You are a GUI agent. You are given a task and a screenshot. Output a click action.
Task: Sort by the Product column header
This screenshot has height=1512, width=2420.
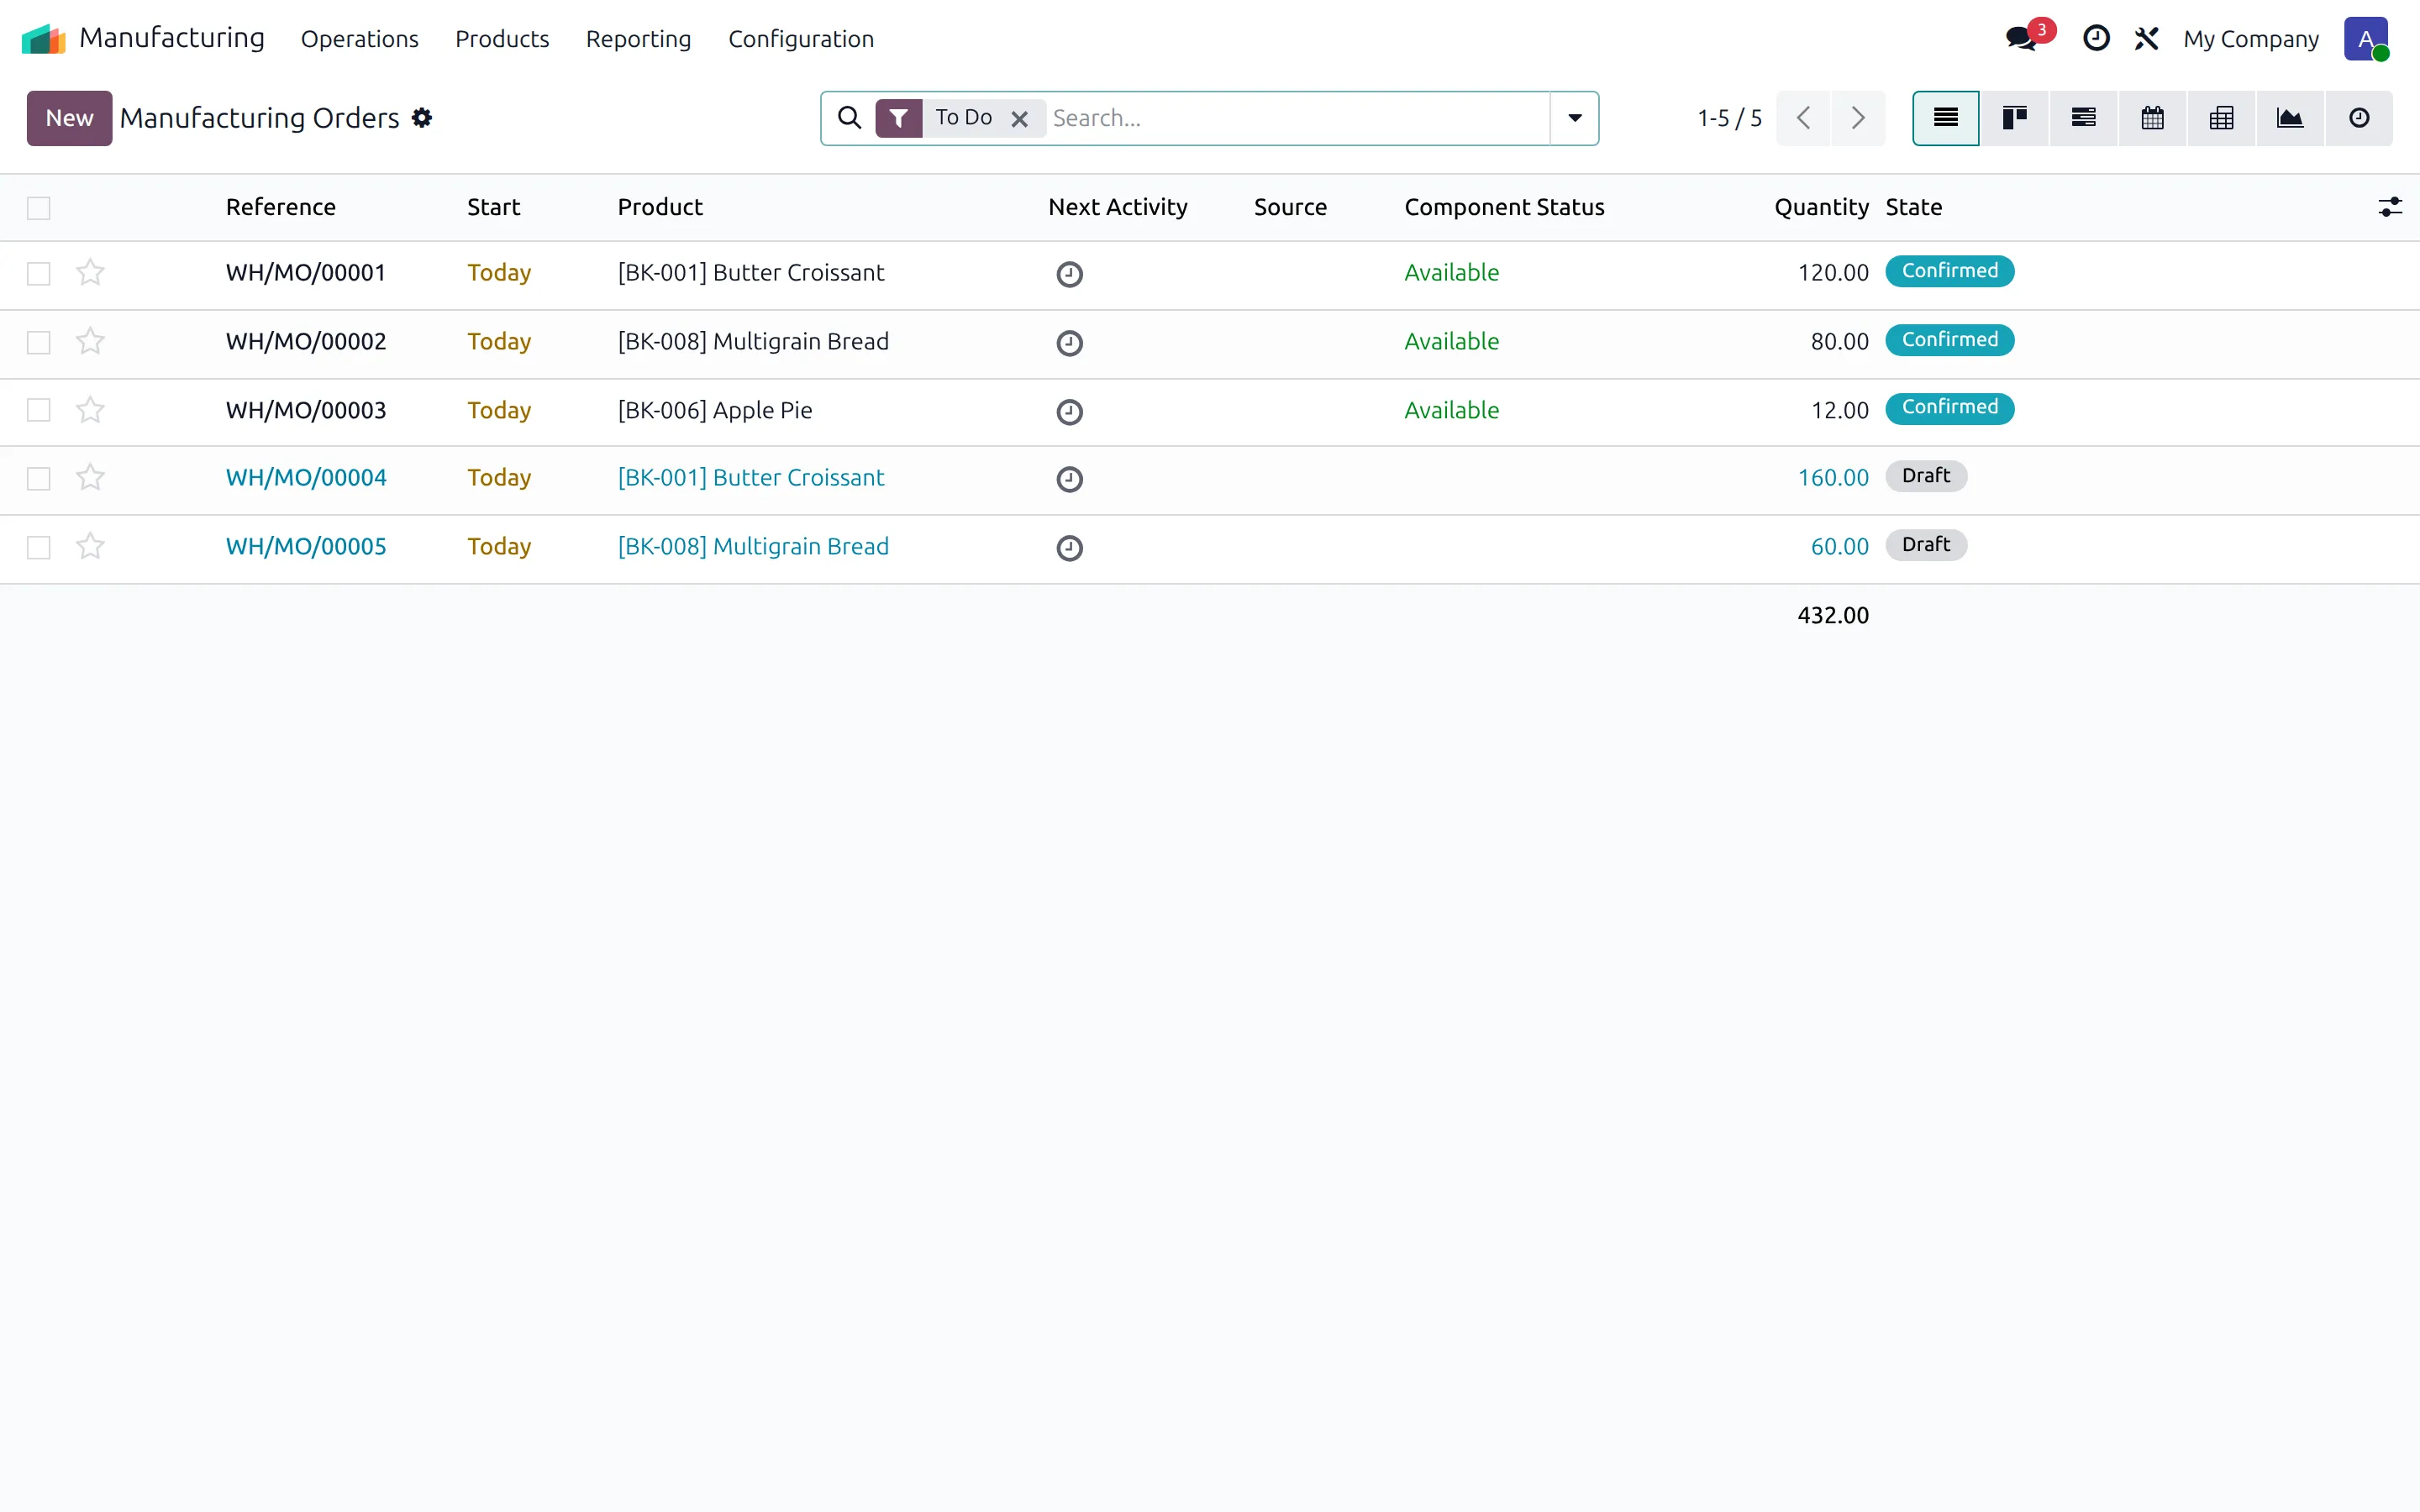click(x=660, y=207)
